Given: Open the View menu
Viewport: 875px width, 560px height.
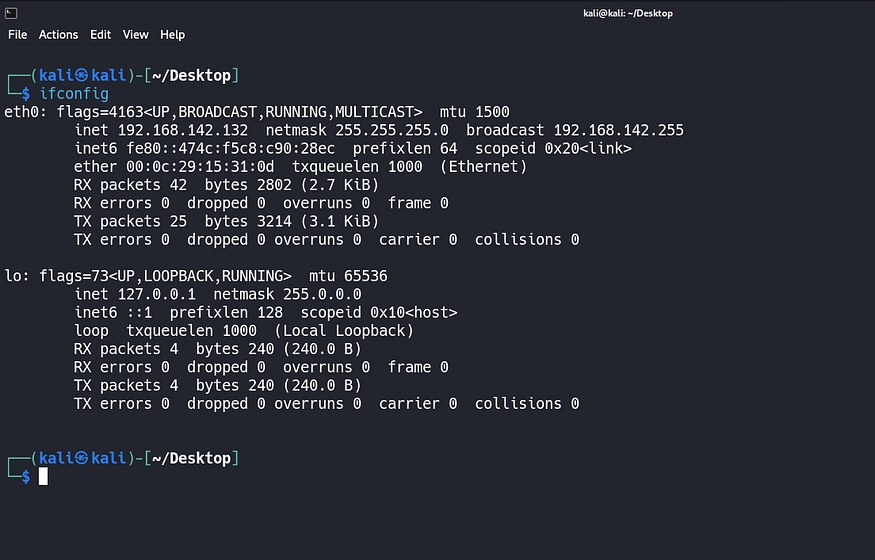Looking at the screenshot, I should (135, 34).
